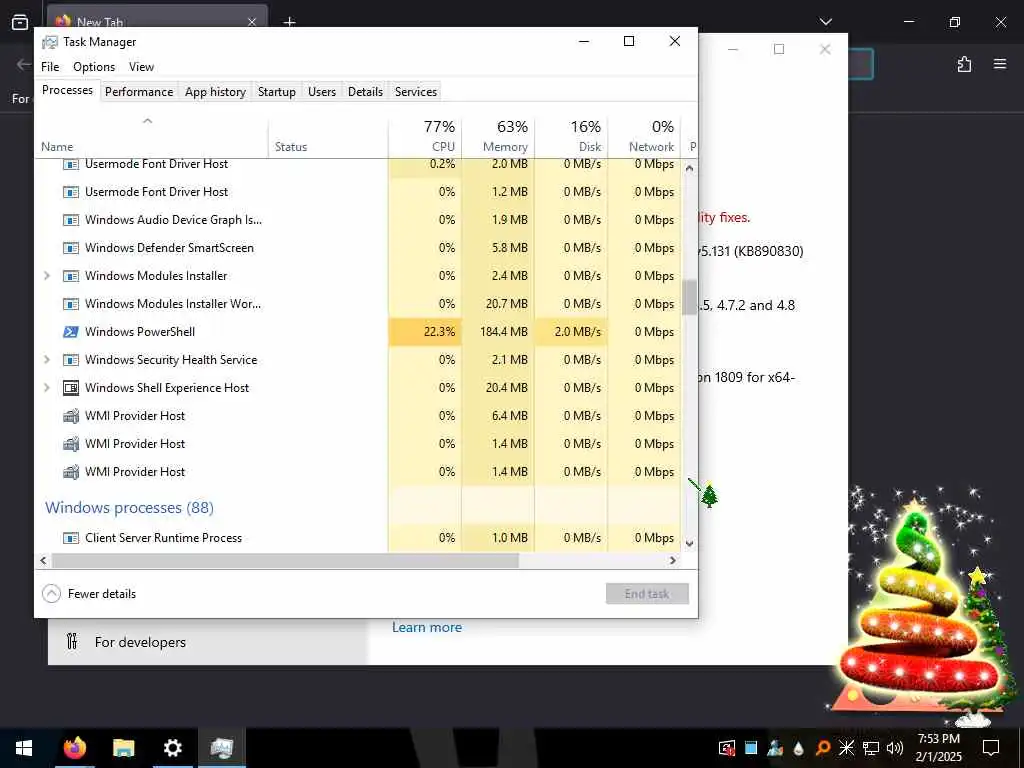
Task: Click the orange magnifier tray icon
Action: tap(823, 748)
